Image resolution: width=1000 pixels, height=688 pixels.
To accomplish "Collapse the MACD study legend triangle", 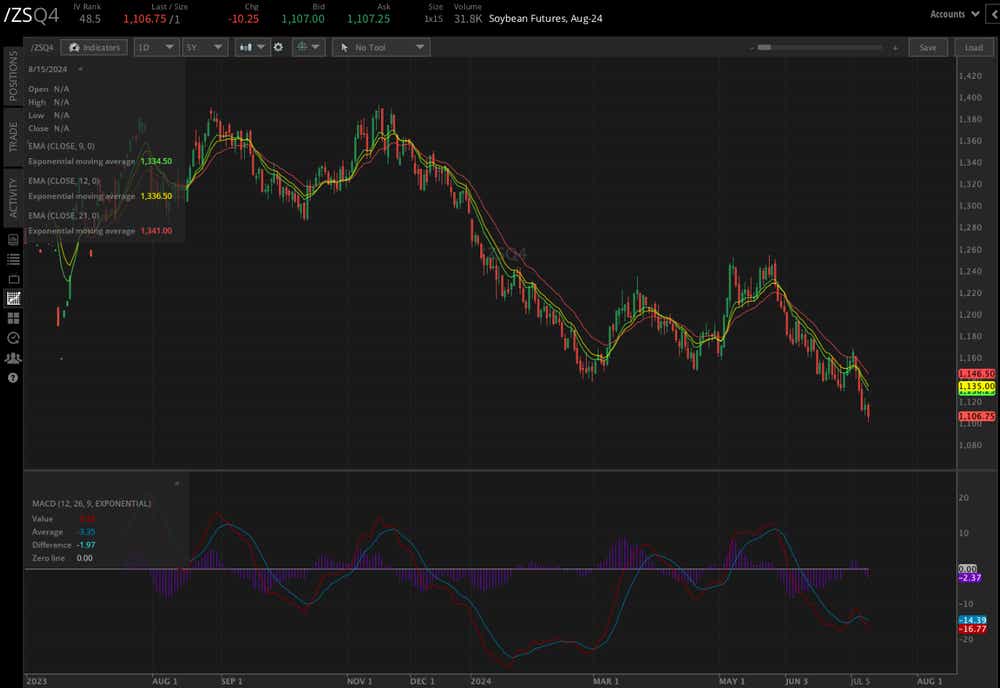I will (177, 483).
